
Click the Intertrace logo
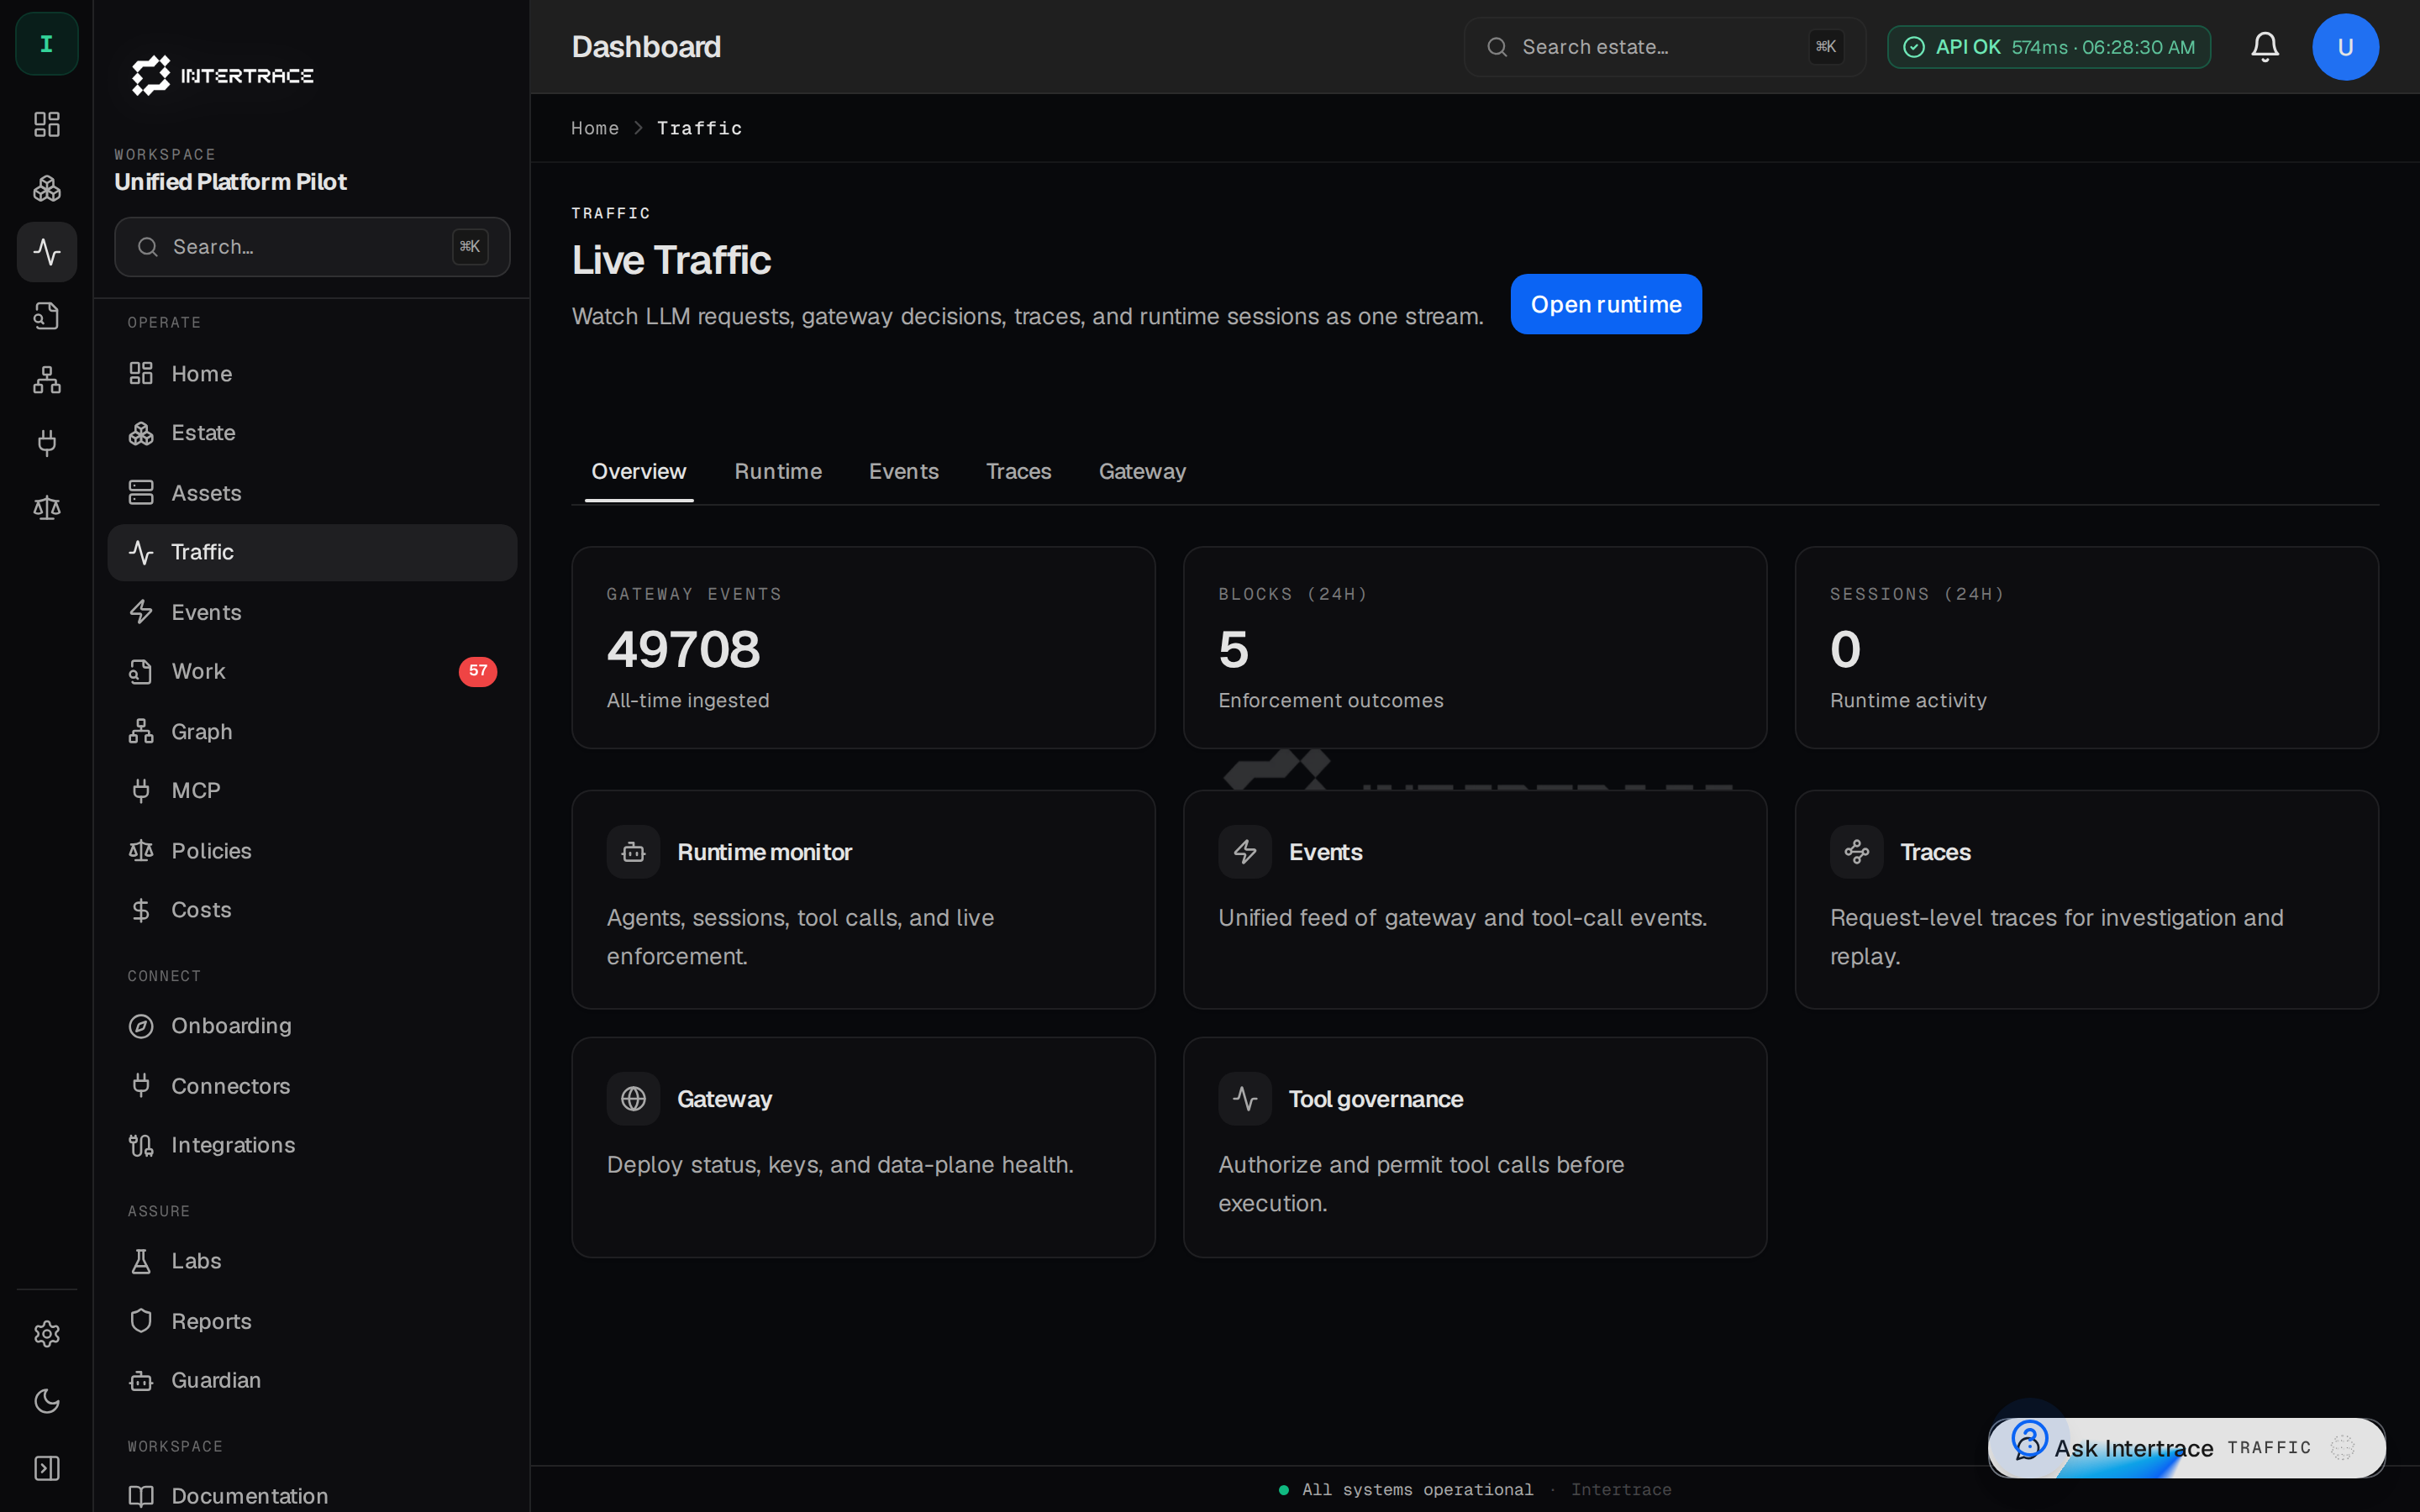(x=223, y=76)
